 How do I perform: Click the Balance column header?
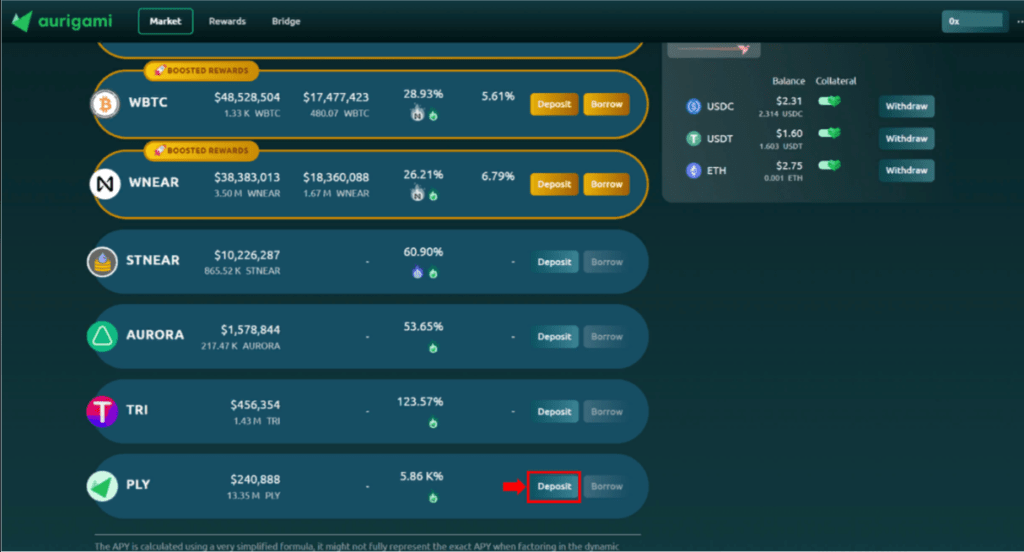click(x=788, y=81)
